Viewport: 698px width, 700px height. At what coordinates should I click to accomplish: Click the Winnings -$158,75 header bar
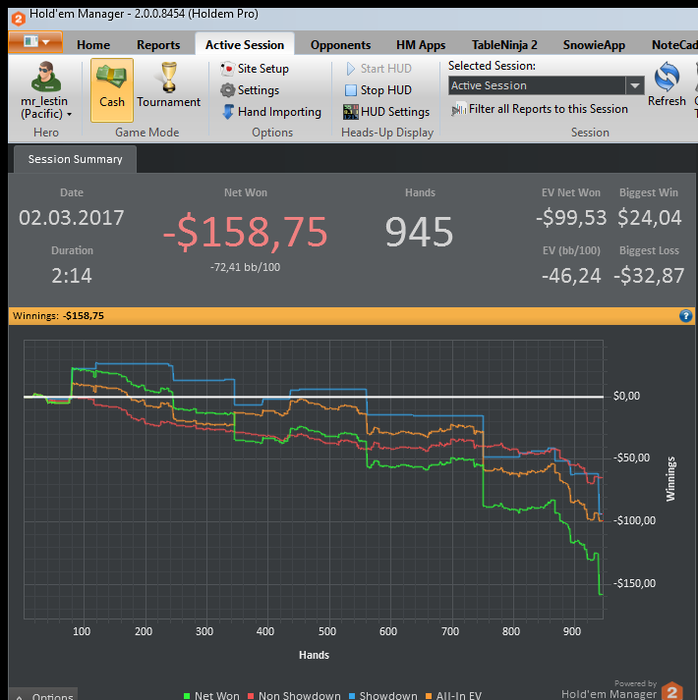352,316
